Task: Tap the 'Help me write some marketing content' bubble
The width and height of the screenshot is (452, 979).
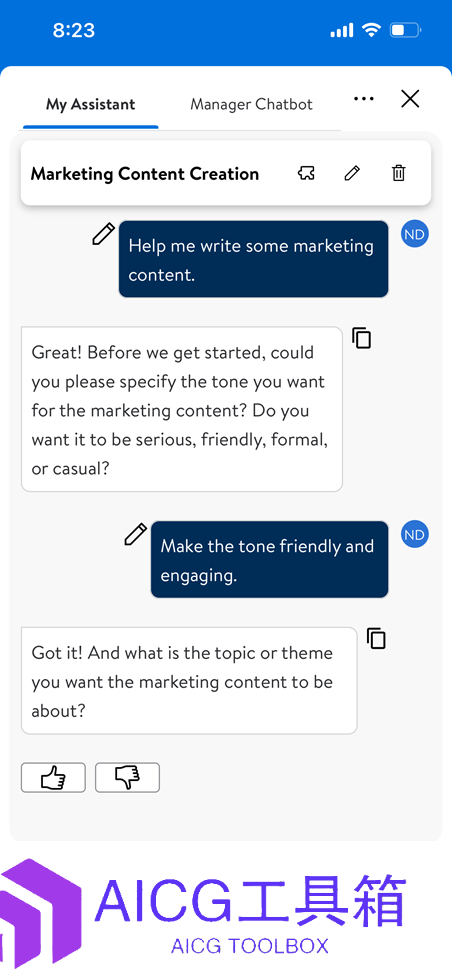Action: (x=253, y=259)
